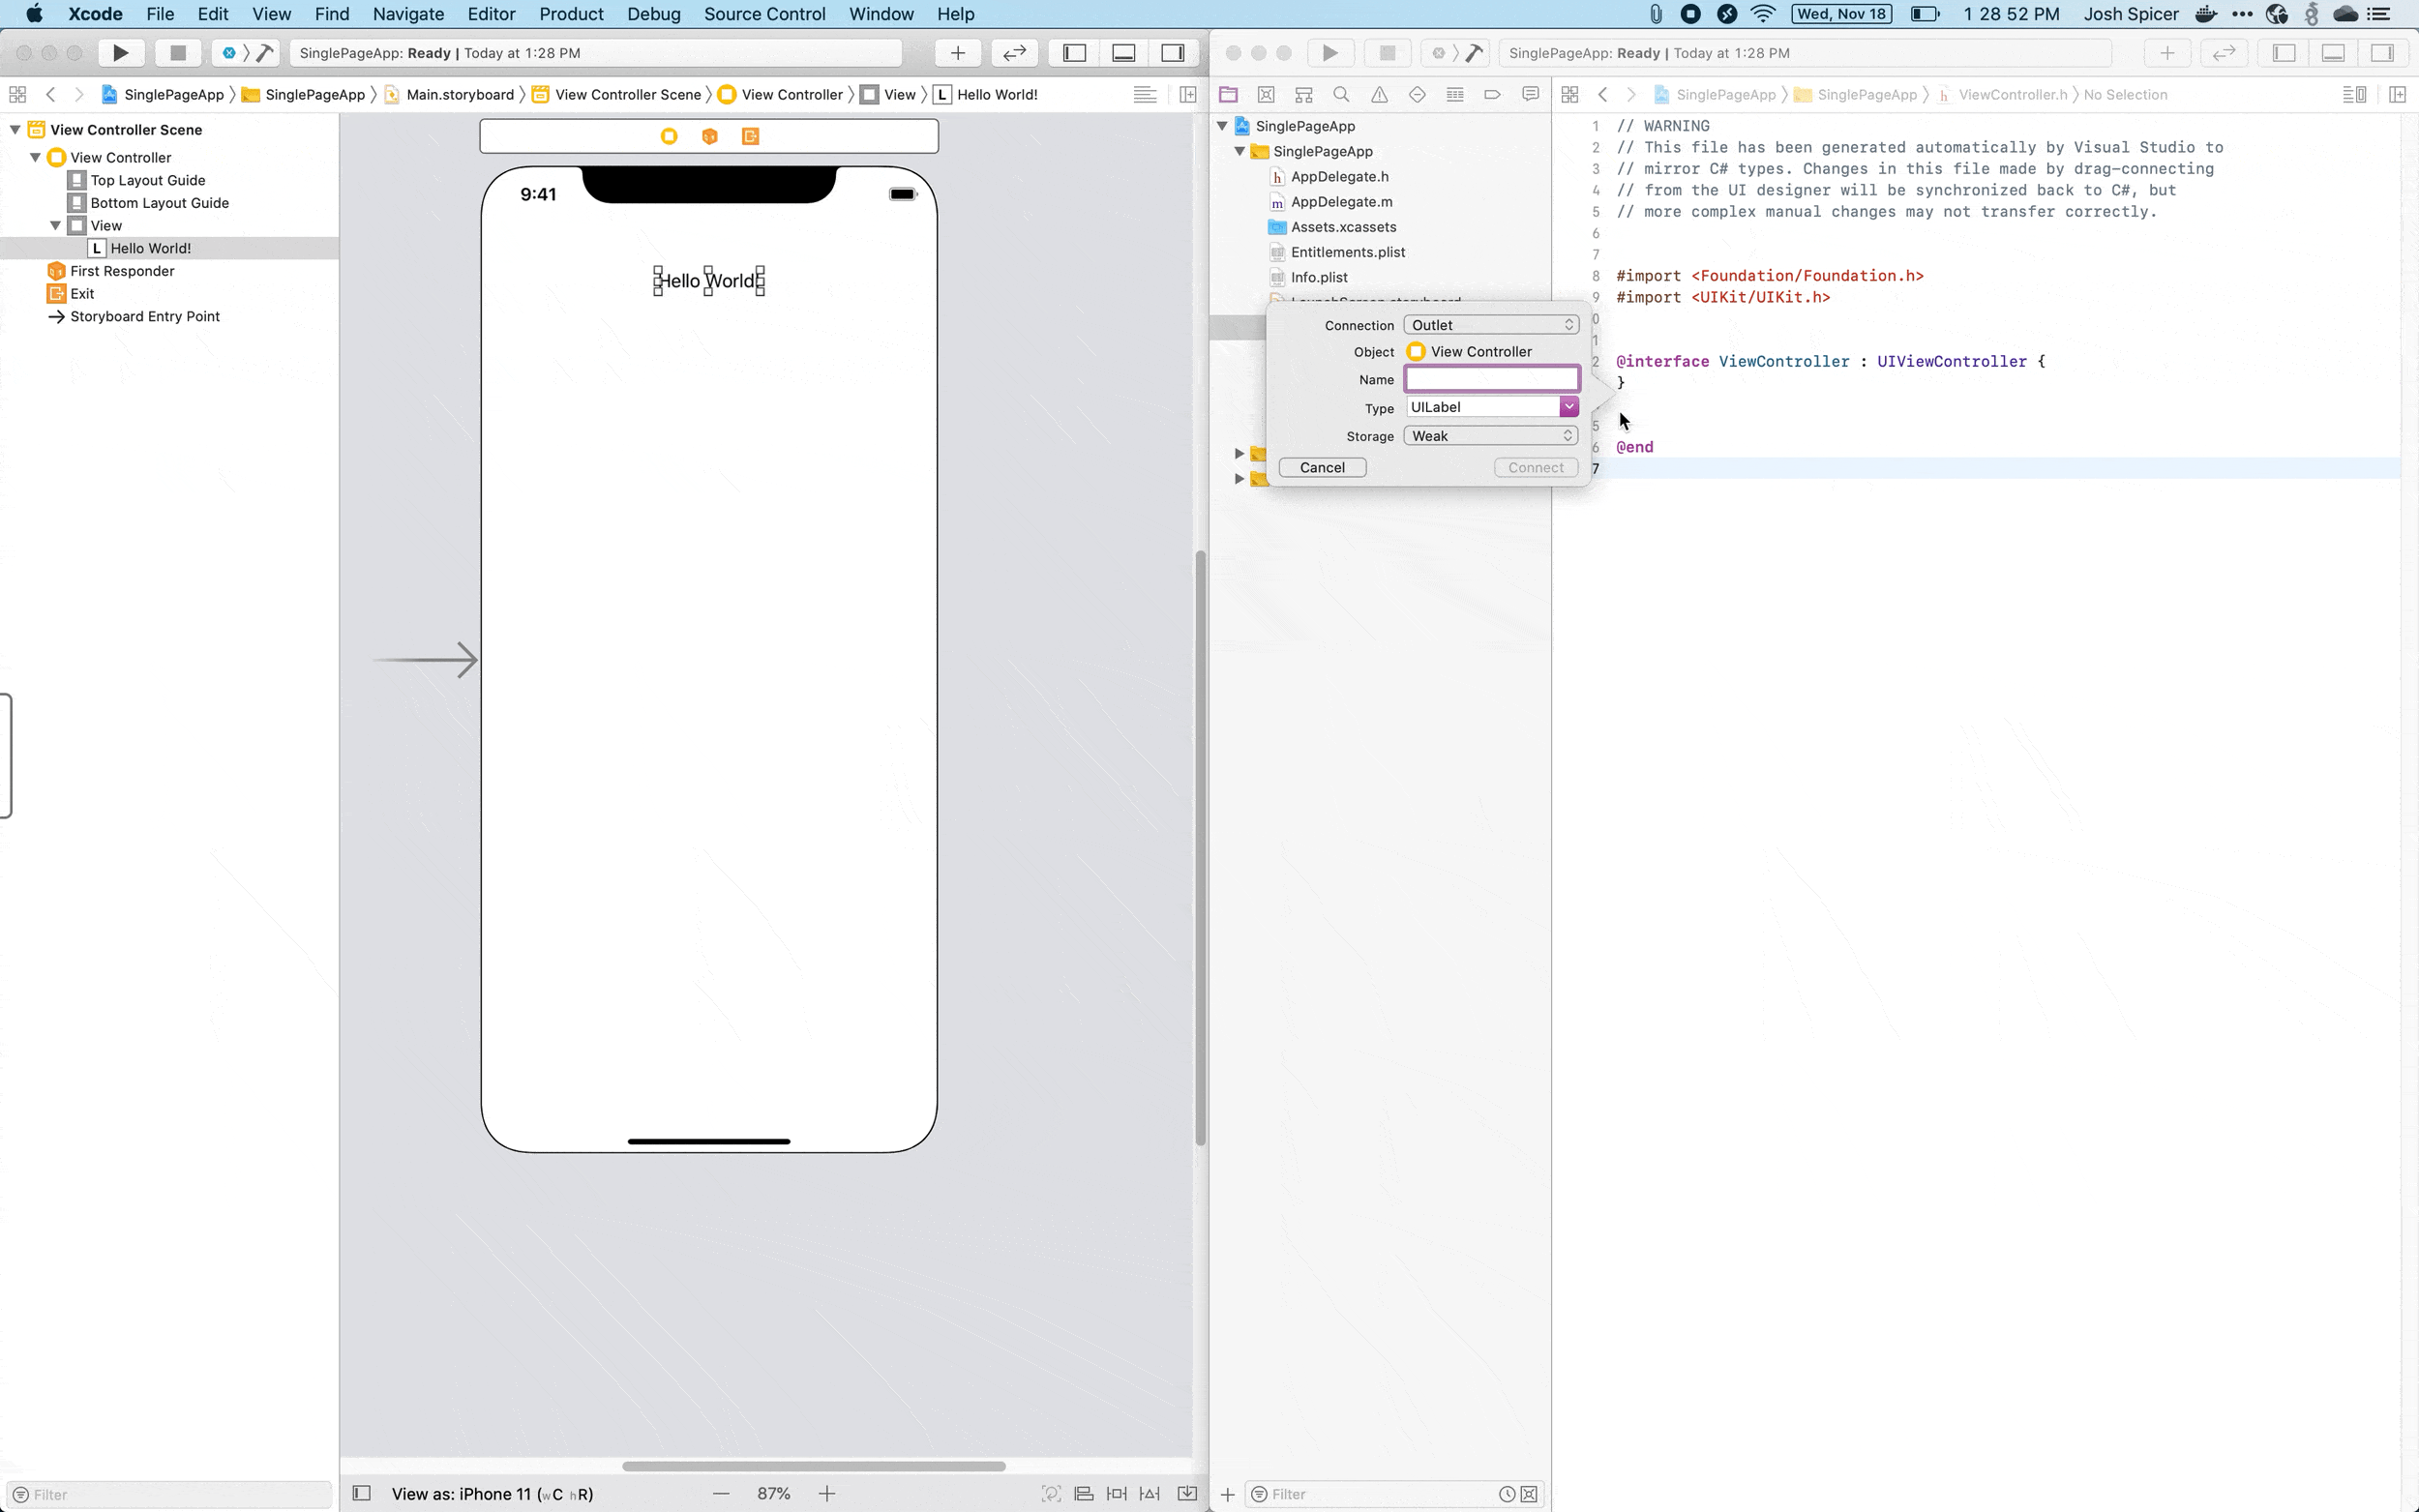
Task: Open the Find navigator magnifier icon
Action: click(x=1341, y=94)
